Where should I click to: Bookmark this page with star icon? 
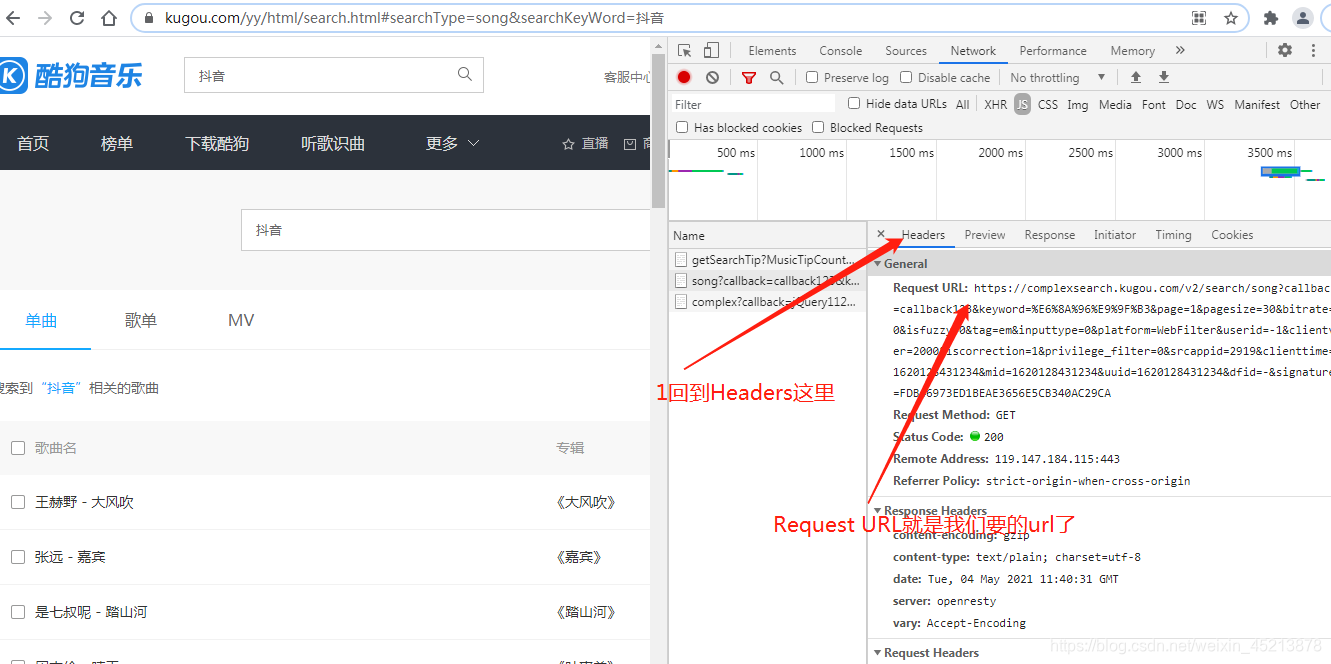click(x=1231, y=18)
